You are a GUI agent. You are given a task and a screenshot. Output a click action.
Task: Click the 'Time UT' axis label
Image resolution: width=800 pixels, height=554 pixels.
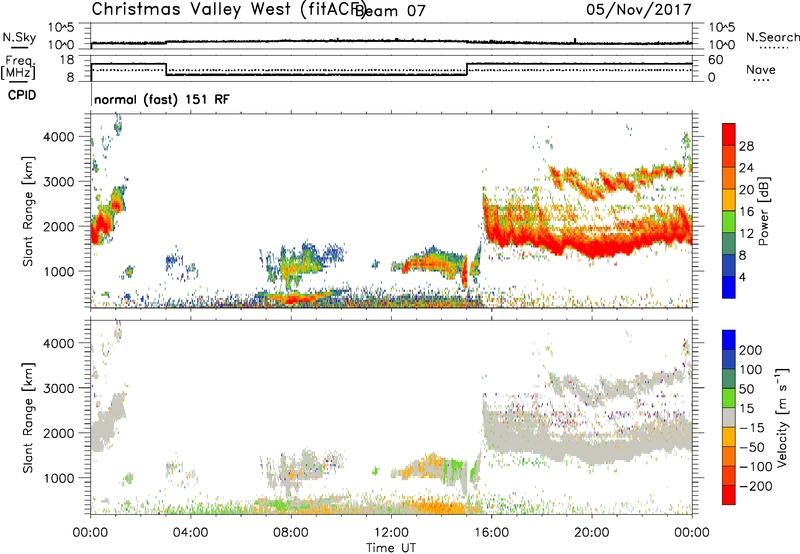pyautogui.click(x=391, y=547)
